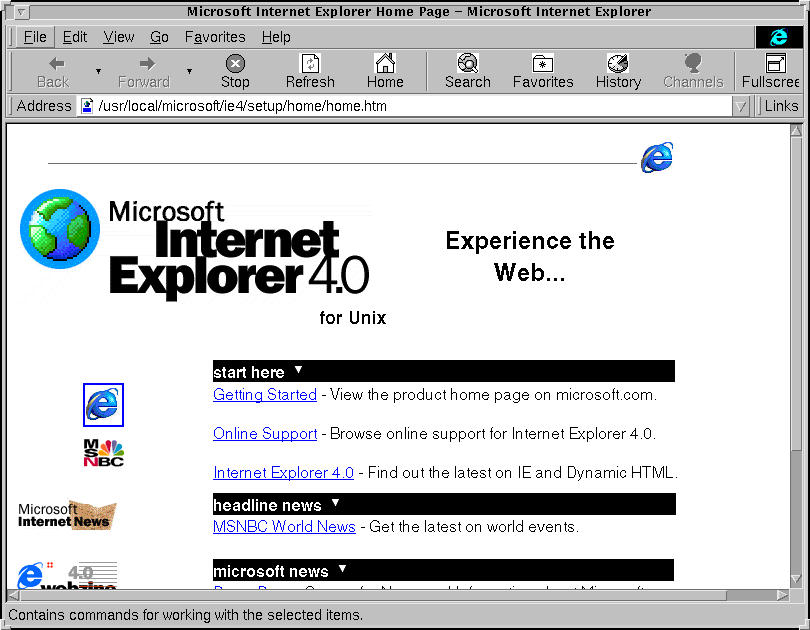Viewport: 810px width, 630px height.
Task: Follow the Online Support link
Action: pos(265,434)
